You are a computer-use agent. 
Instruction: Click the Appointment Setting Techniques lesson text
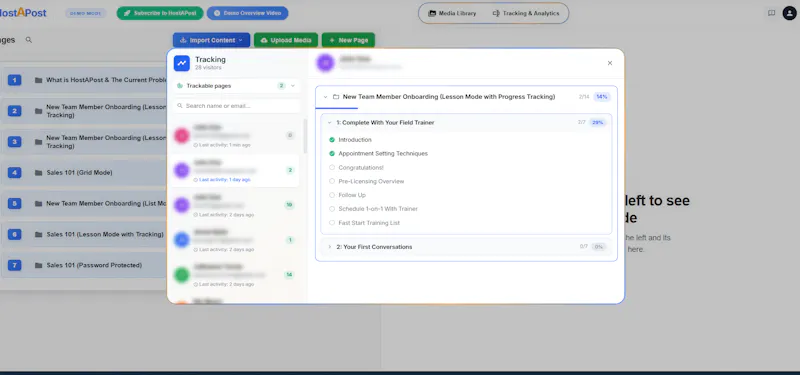click(383, 154)
